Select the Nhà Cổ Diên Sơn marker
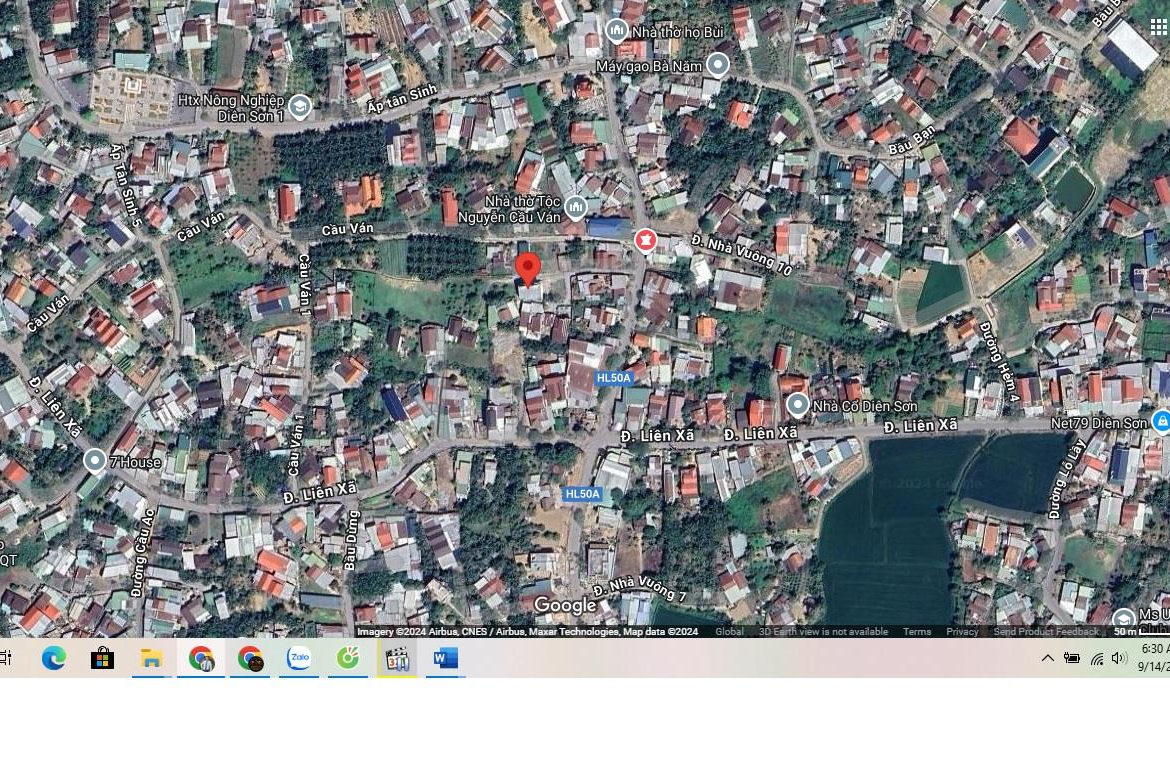 797,405
